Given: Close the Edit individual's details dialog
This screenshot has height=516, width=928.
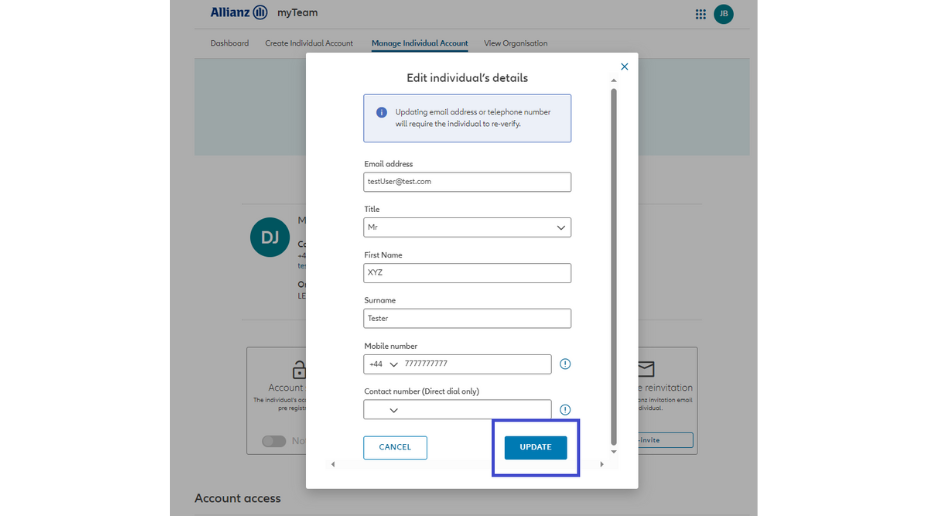Looking at the screenshot, I should tap(624, 67).
